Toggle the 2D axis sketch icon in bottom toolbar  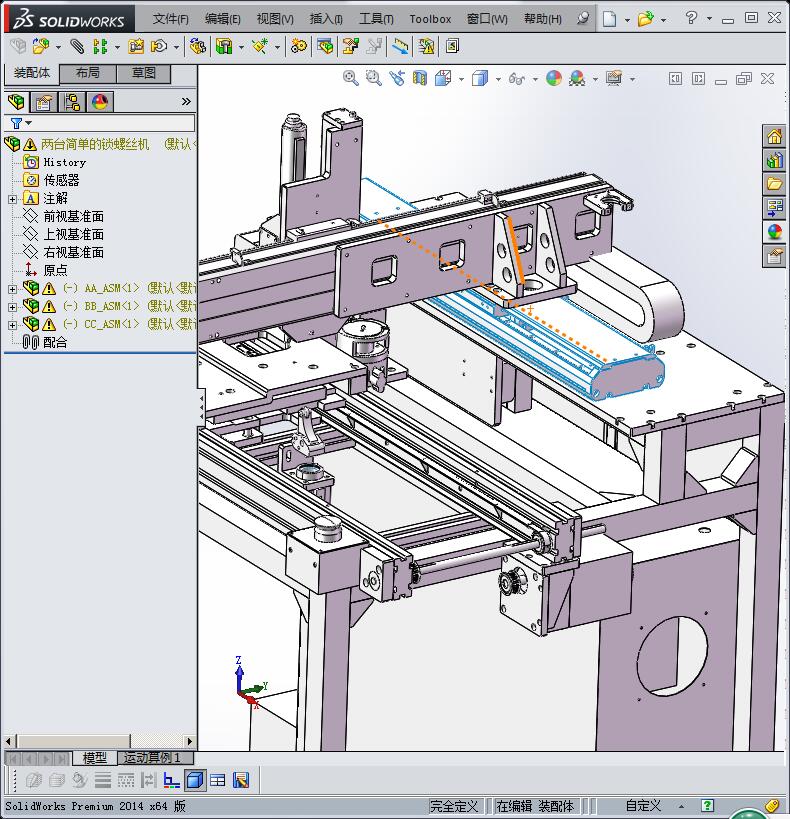(x=172, y=780)
